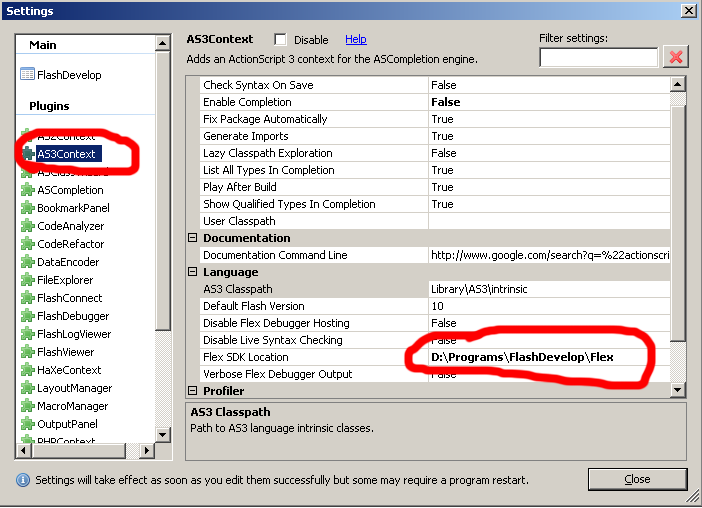This screenshot has width=702, height=508.
Task: Select Enable Completion property
Action: pos(247,102)
